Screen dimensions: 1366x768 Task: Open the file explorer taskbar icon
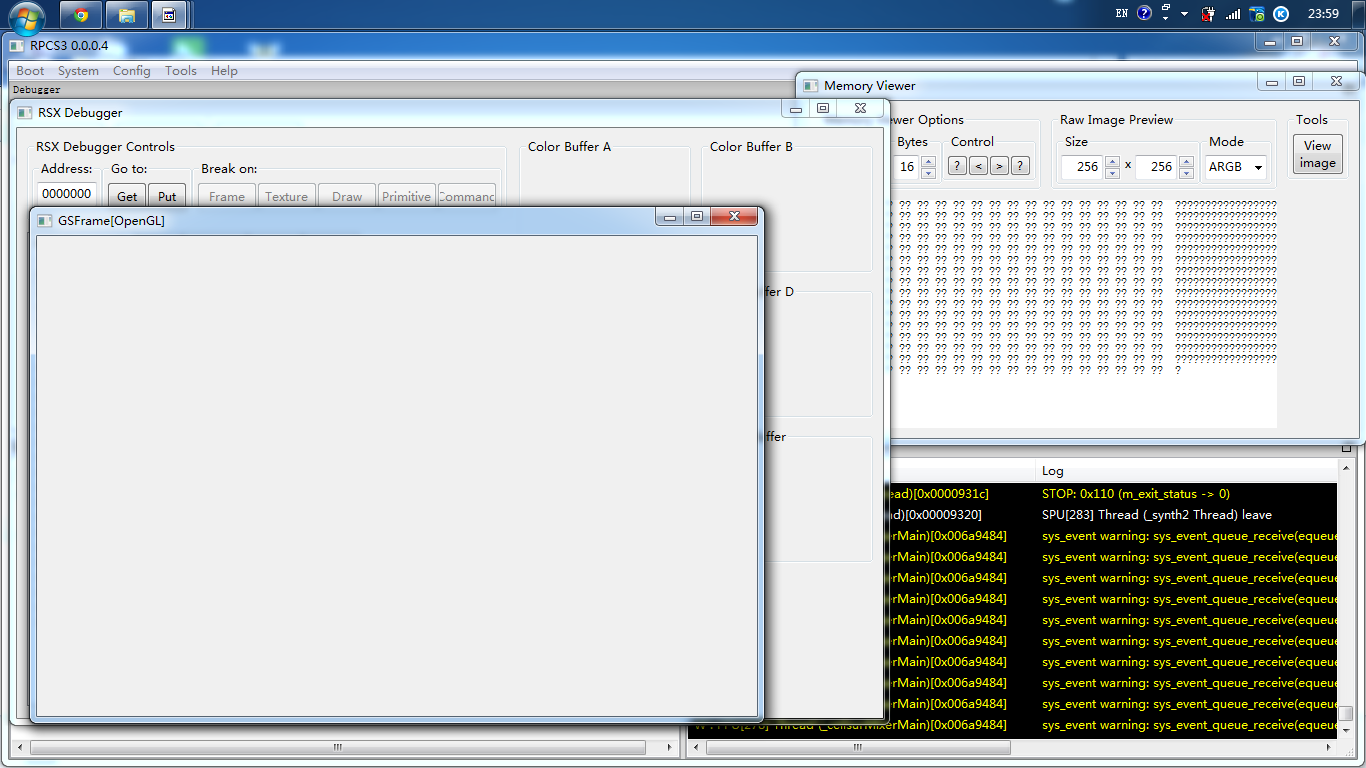pos(126,15)
